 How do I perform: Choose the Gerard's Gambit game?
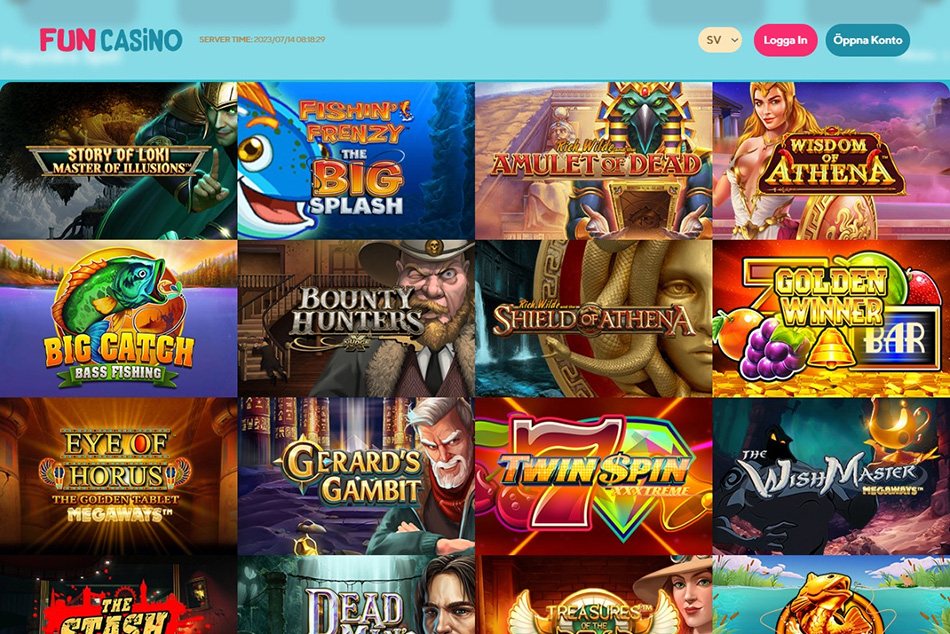click(356, 476)
